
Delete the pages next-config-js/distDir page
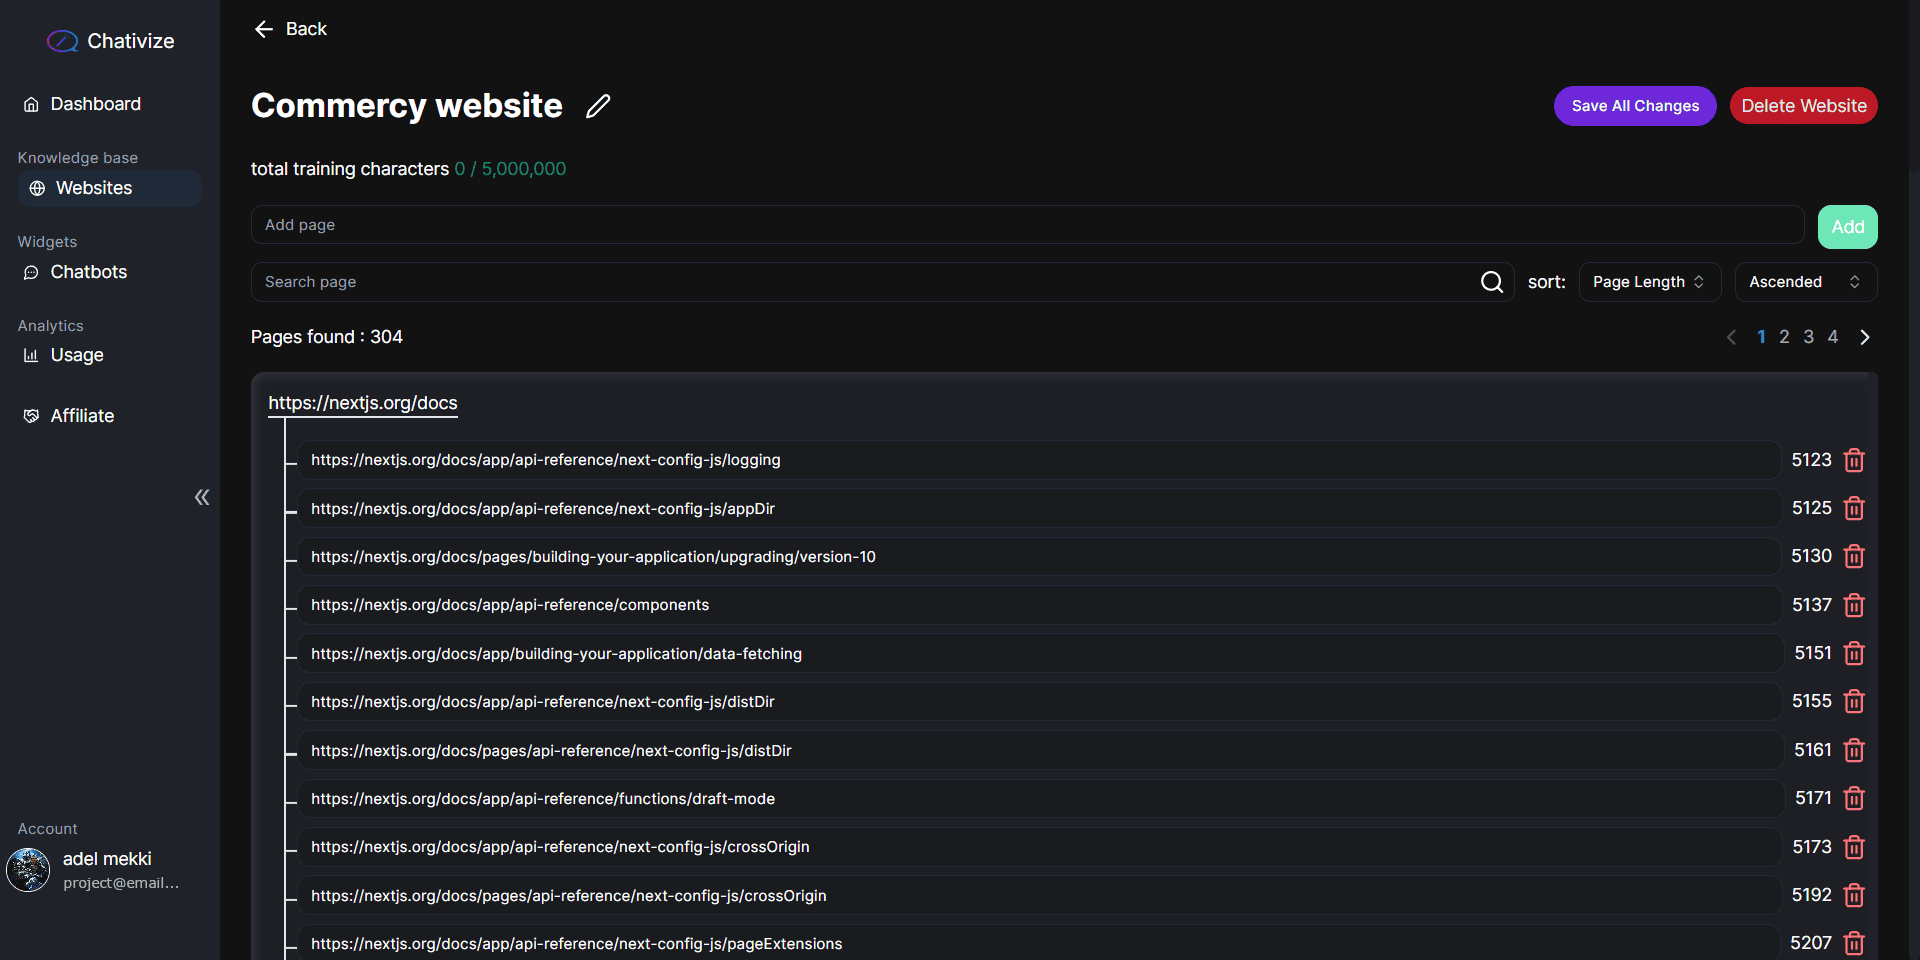point(1854,750)
